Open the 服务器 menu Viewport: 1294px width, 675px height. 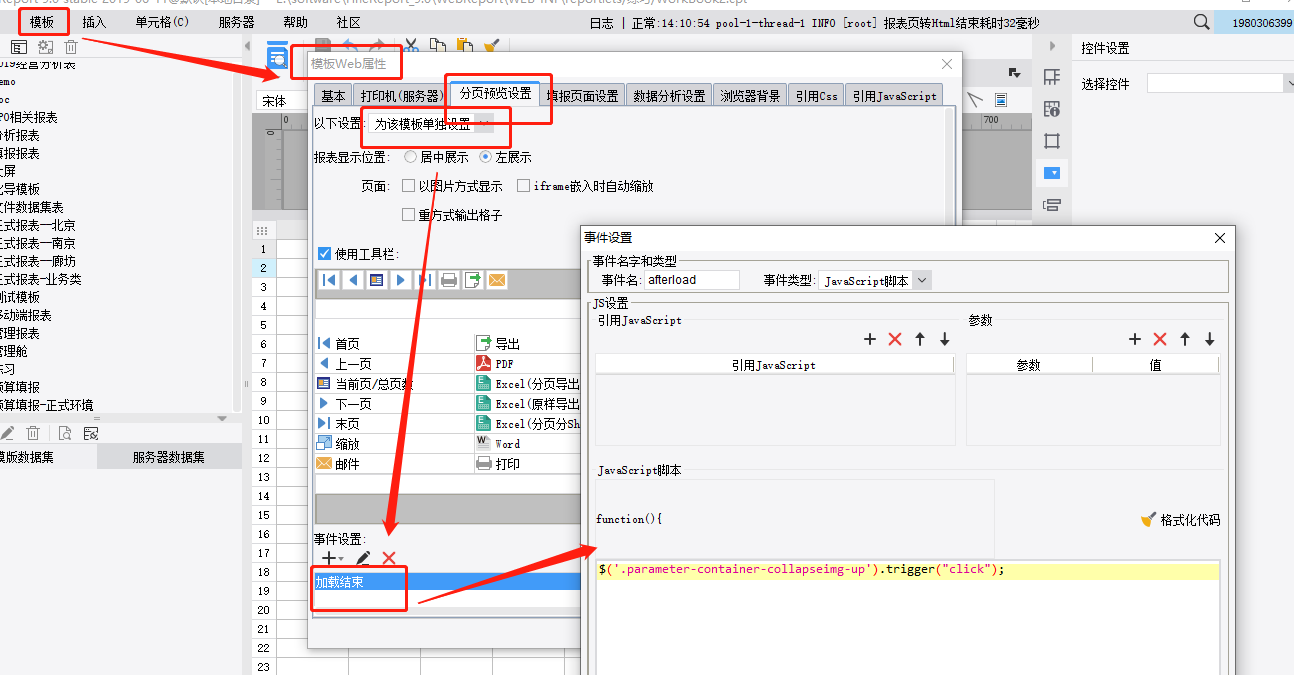236,22
